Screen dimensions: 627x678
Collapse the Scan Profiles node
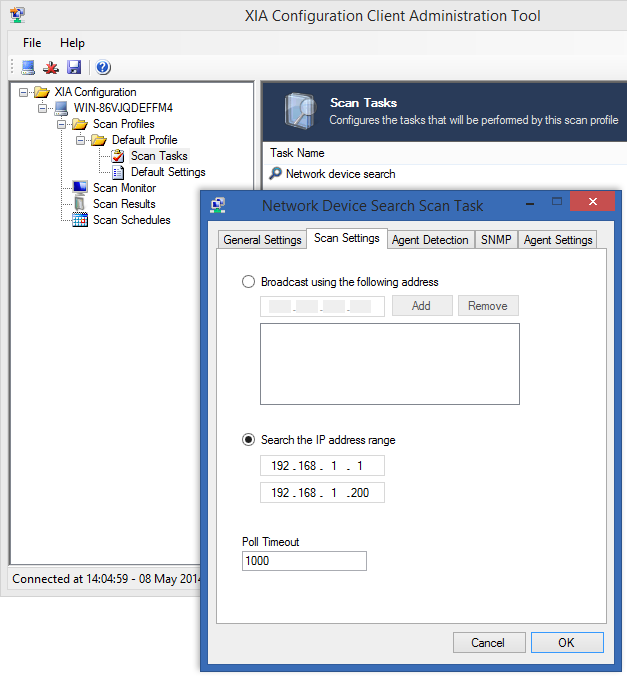pyautogui.click(x=61, y=124)
